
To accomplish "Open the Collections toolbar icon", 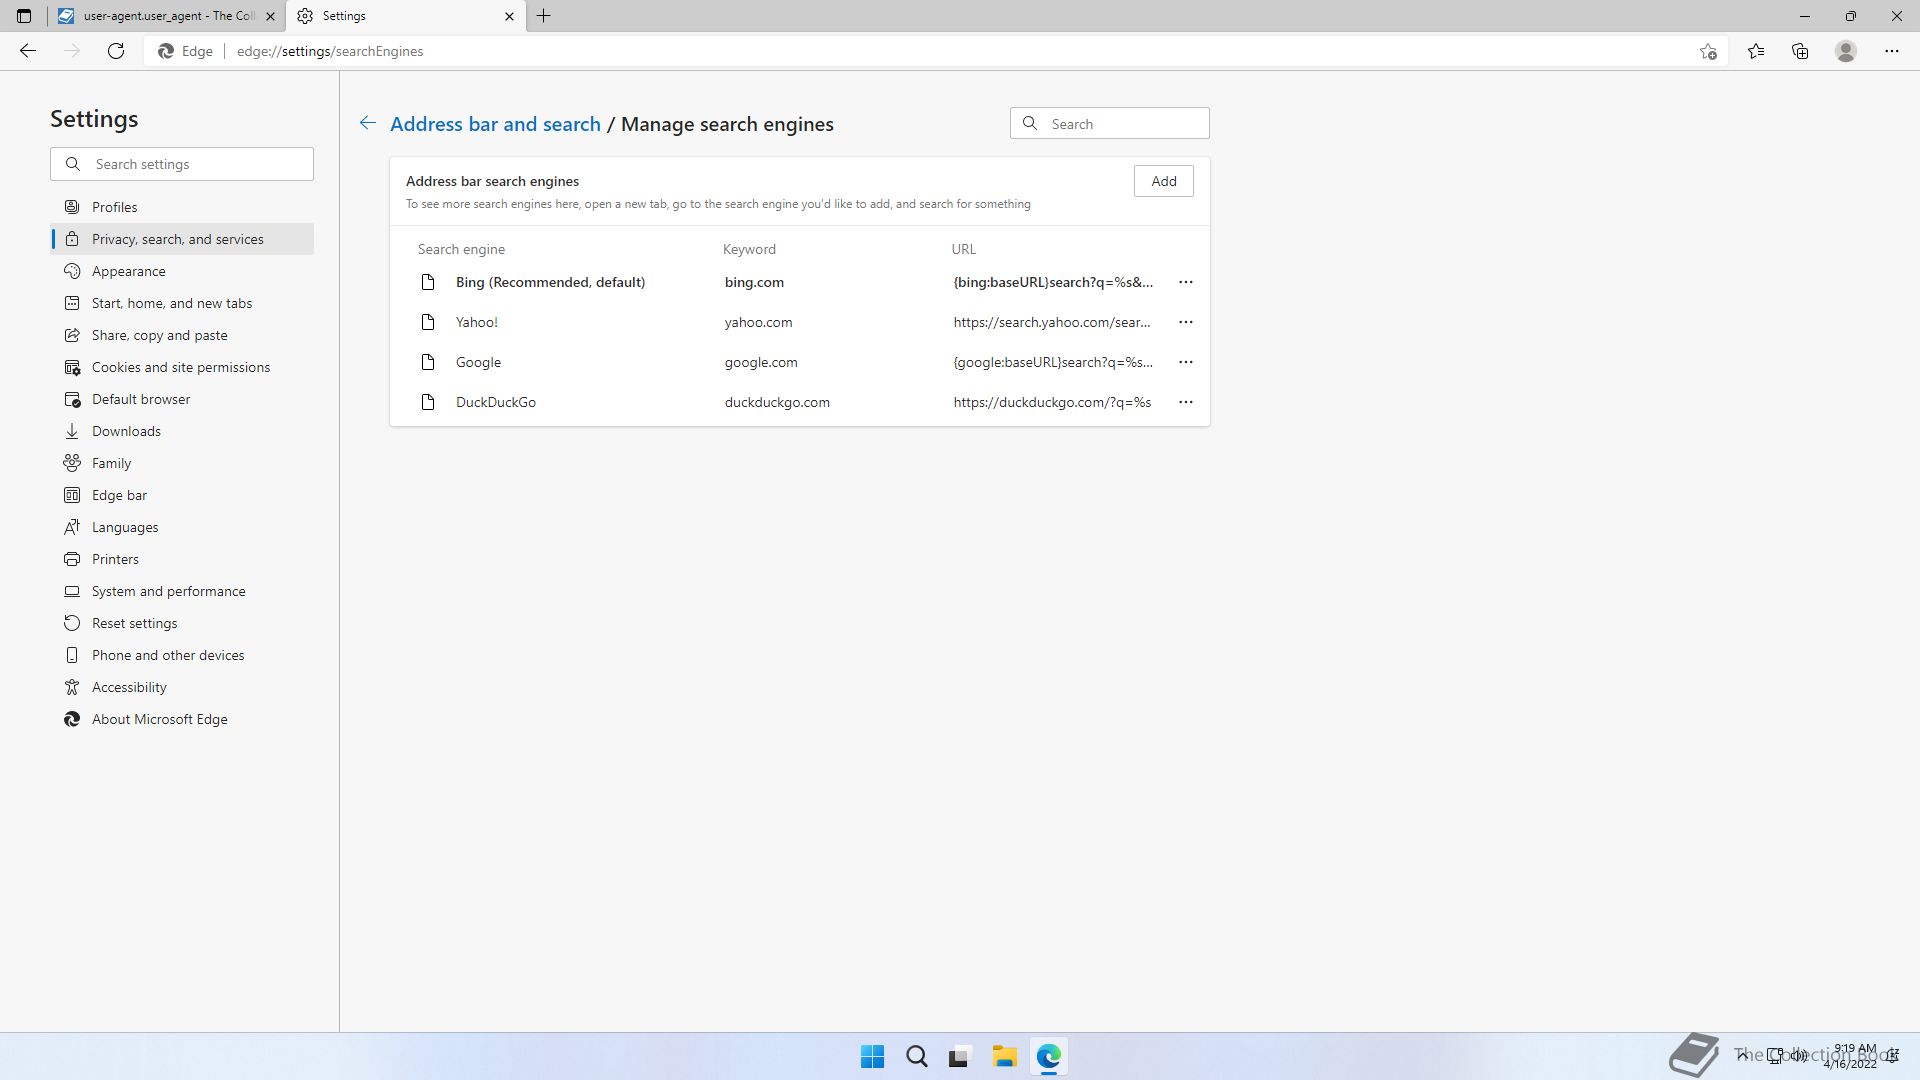I will coord(1800,51).
